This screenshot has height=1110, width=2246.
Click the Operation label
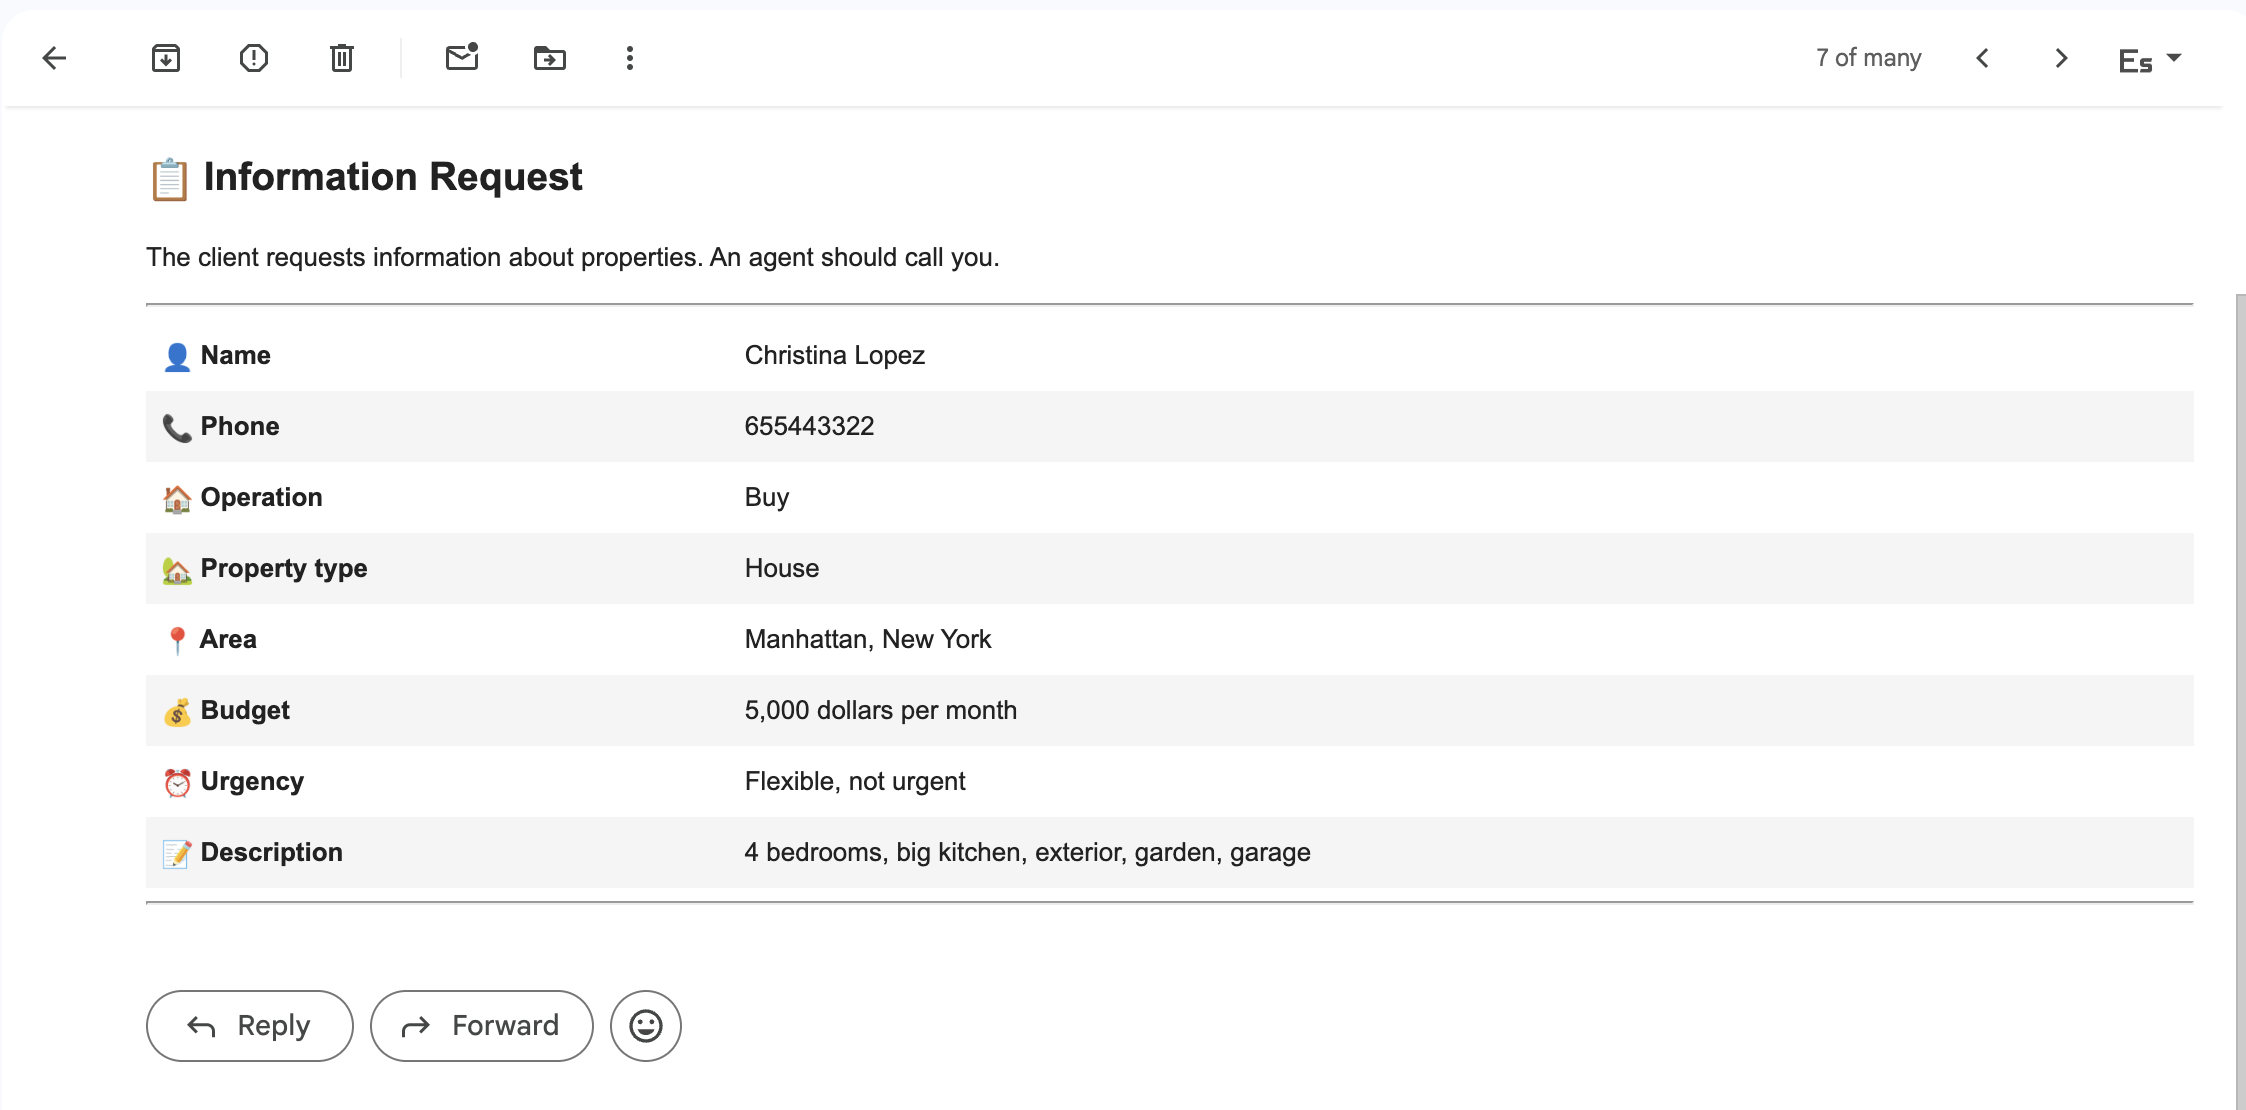[x=262, y=497]
